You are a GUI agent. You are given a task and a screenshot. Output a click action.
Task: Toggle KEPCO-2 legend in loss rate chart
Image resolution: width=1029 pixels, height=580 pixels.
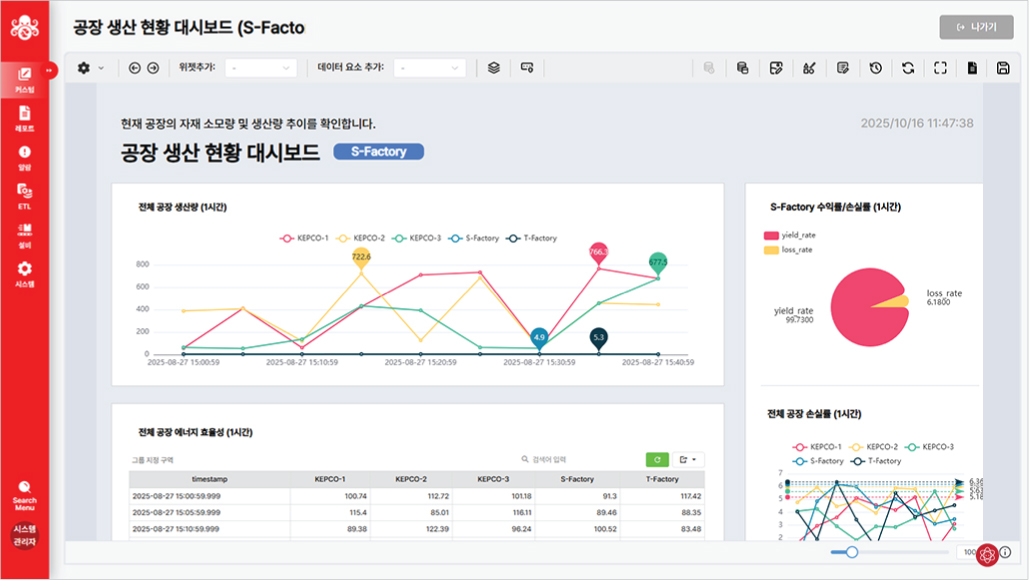tap(873, 447)
